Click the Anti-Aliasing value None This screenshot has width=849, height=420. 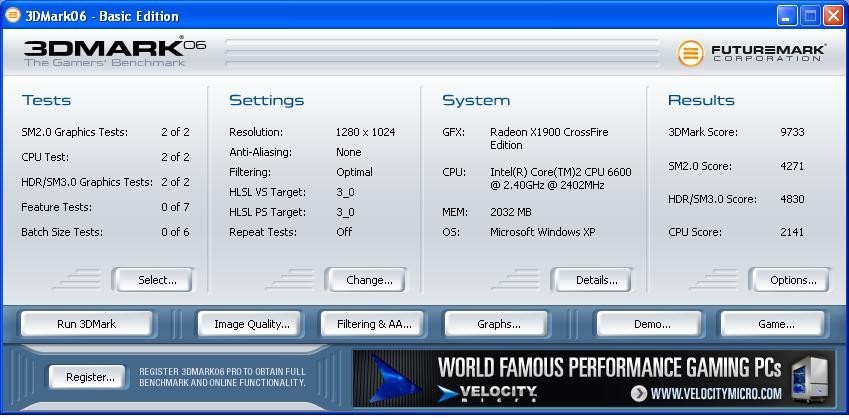point(349,152)
